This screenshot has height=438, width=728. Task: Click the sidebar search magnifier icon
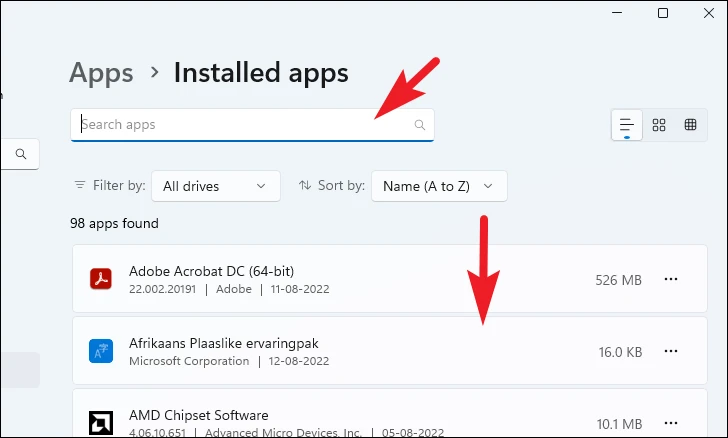coord(20,154)
